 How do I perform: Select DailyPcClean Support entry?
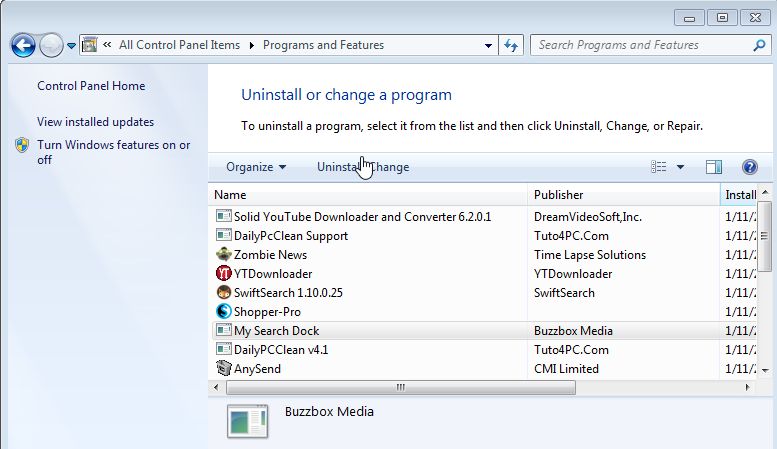pos(291,236)
